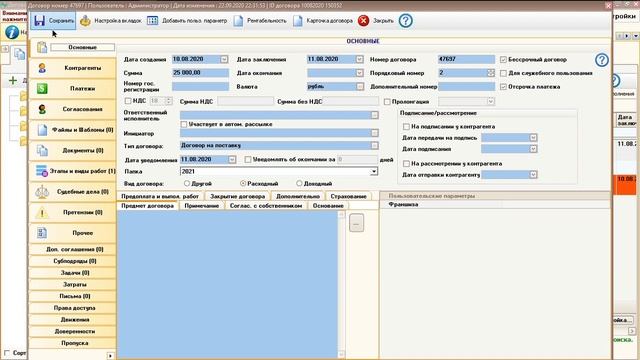Screen dimensions: 640x360
Task: Open the Задачи (0) section
Action: [x=74, y=273]
